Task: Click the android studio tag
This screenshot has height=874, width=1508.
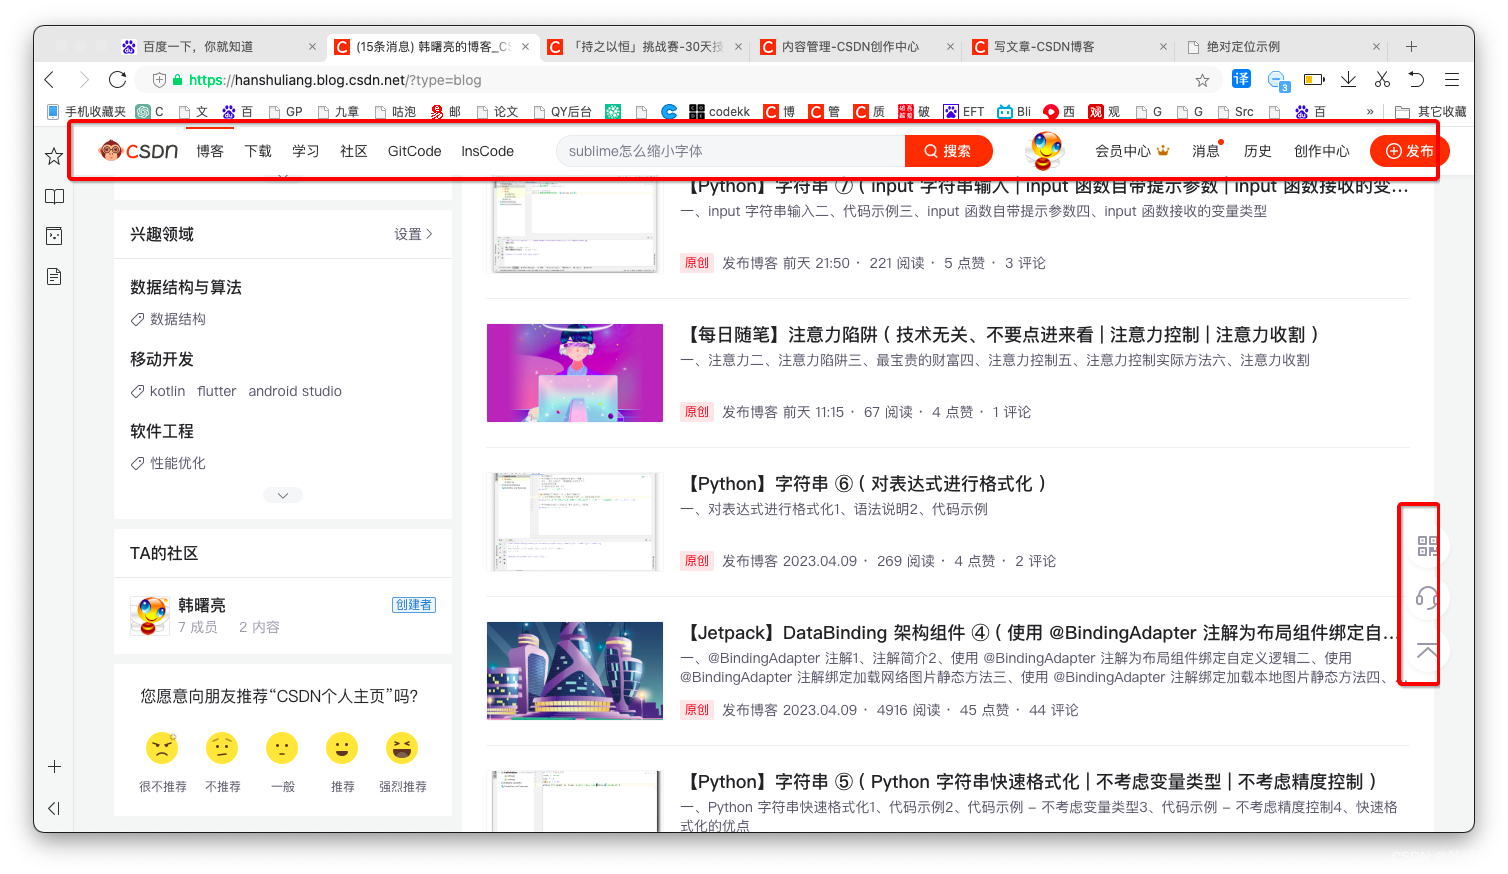Action: [x=295, y=391]
